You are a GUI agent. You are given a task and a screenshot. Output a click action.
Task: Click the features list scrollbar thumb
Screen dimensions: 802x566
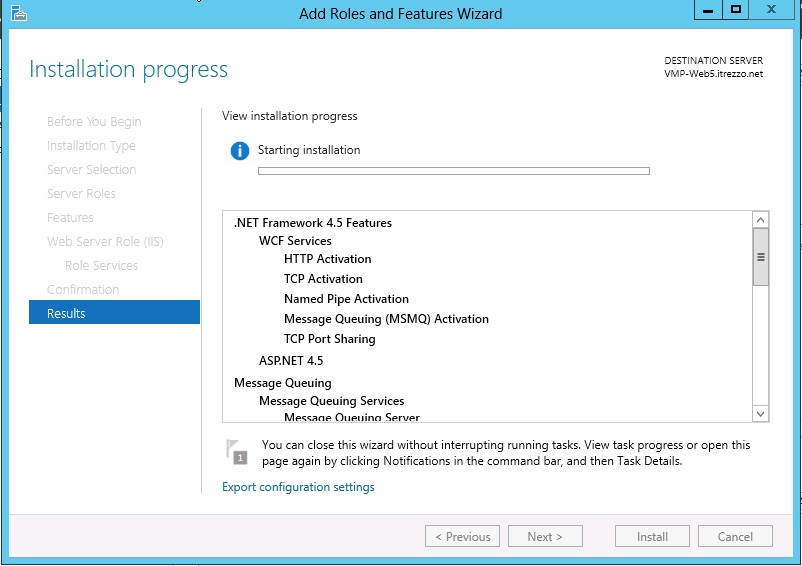[x=761, y=257]
